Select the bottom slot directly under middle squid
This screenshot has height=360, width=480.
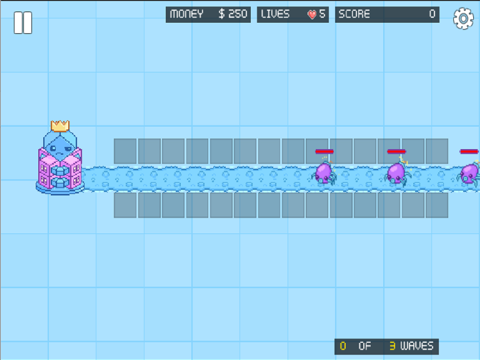(389, 205)
